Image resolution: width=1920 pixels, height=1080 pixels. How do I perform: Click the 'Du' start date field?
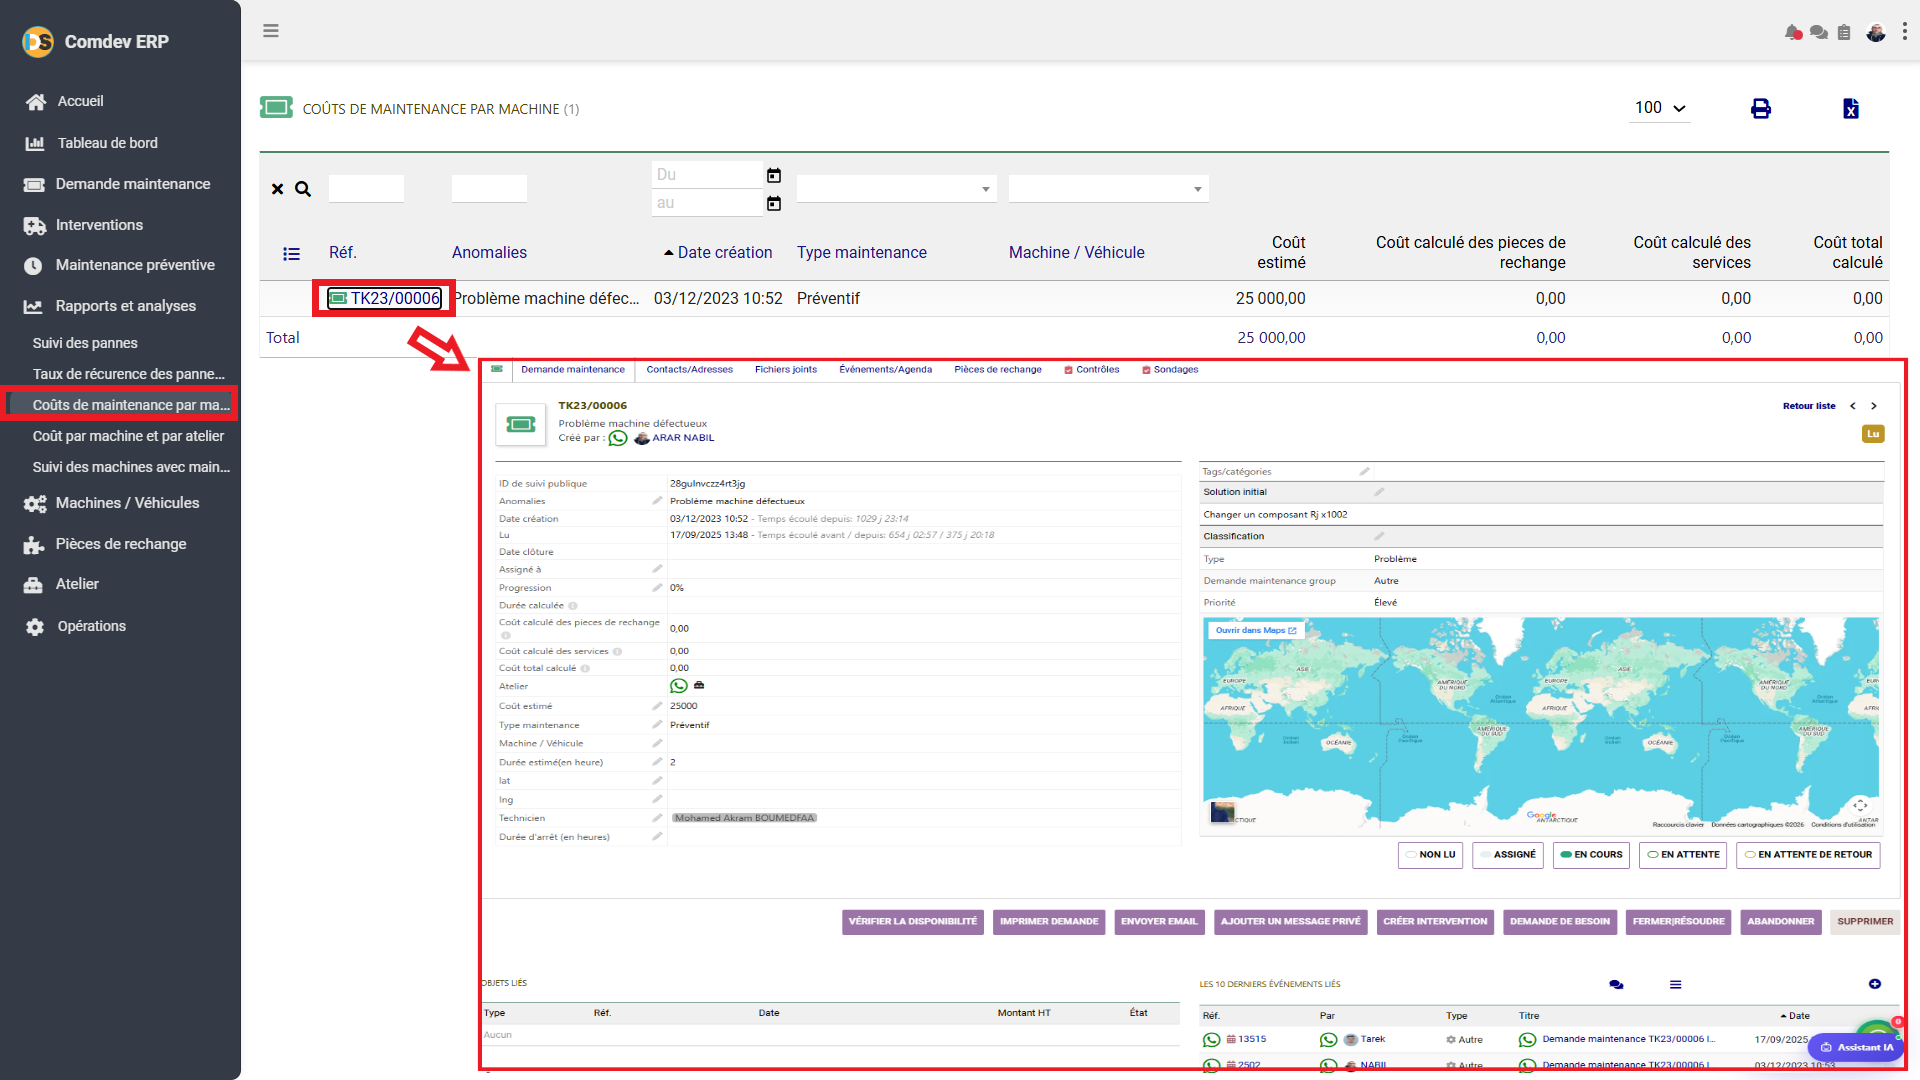coord(707,175)
